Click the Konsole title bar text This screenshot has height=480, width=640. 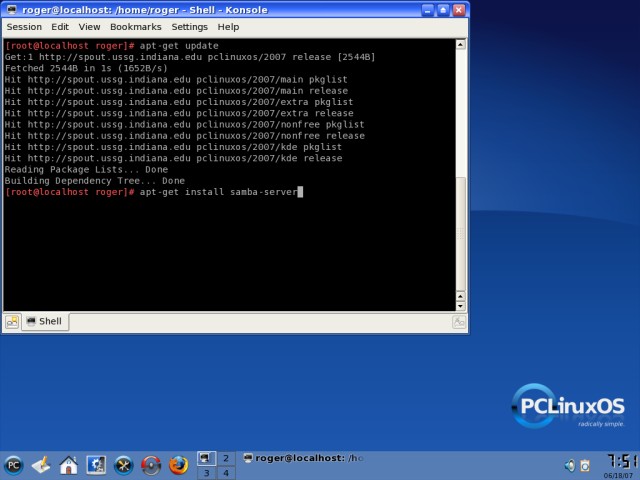pos(145,10)
